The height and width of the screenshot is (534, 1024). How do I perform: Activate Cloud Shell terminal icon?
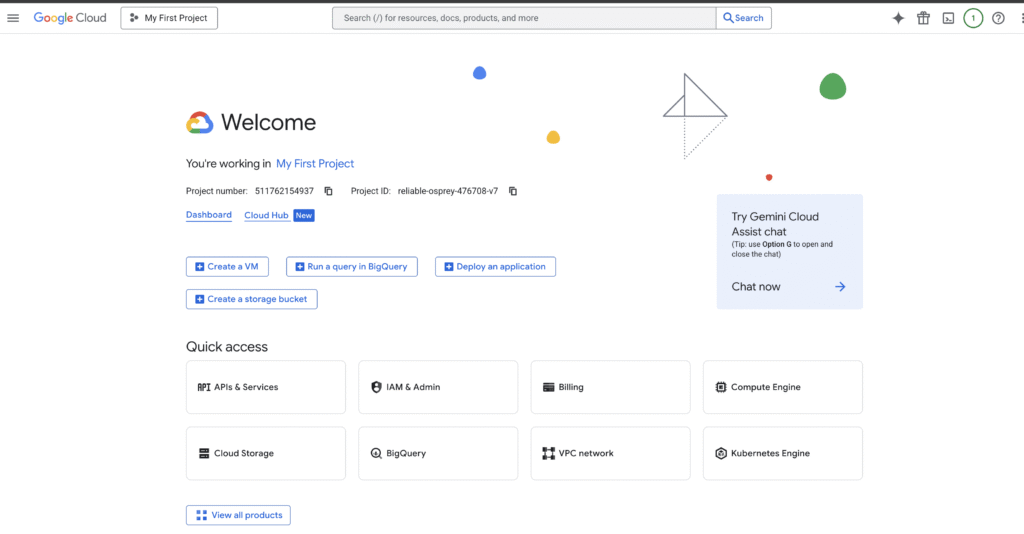(948, 18)
